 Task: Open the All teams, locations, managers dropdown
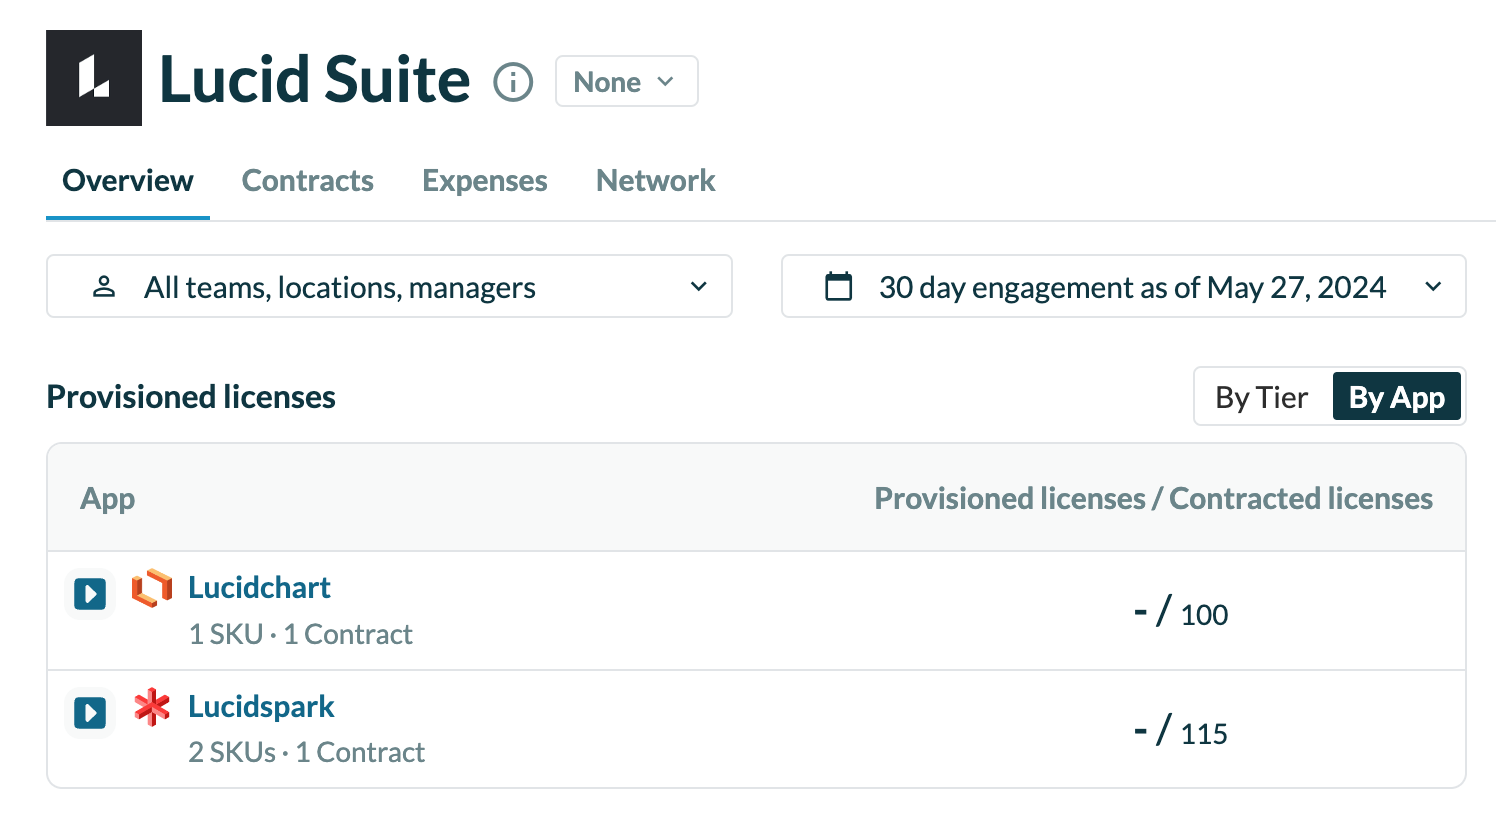coord(389,287)
